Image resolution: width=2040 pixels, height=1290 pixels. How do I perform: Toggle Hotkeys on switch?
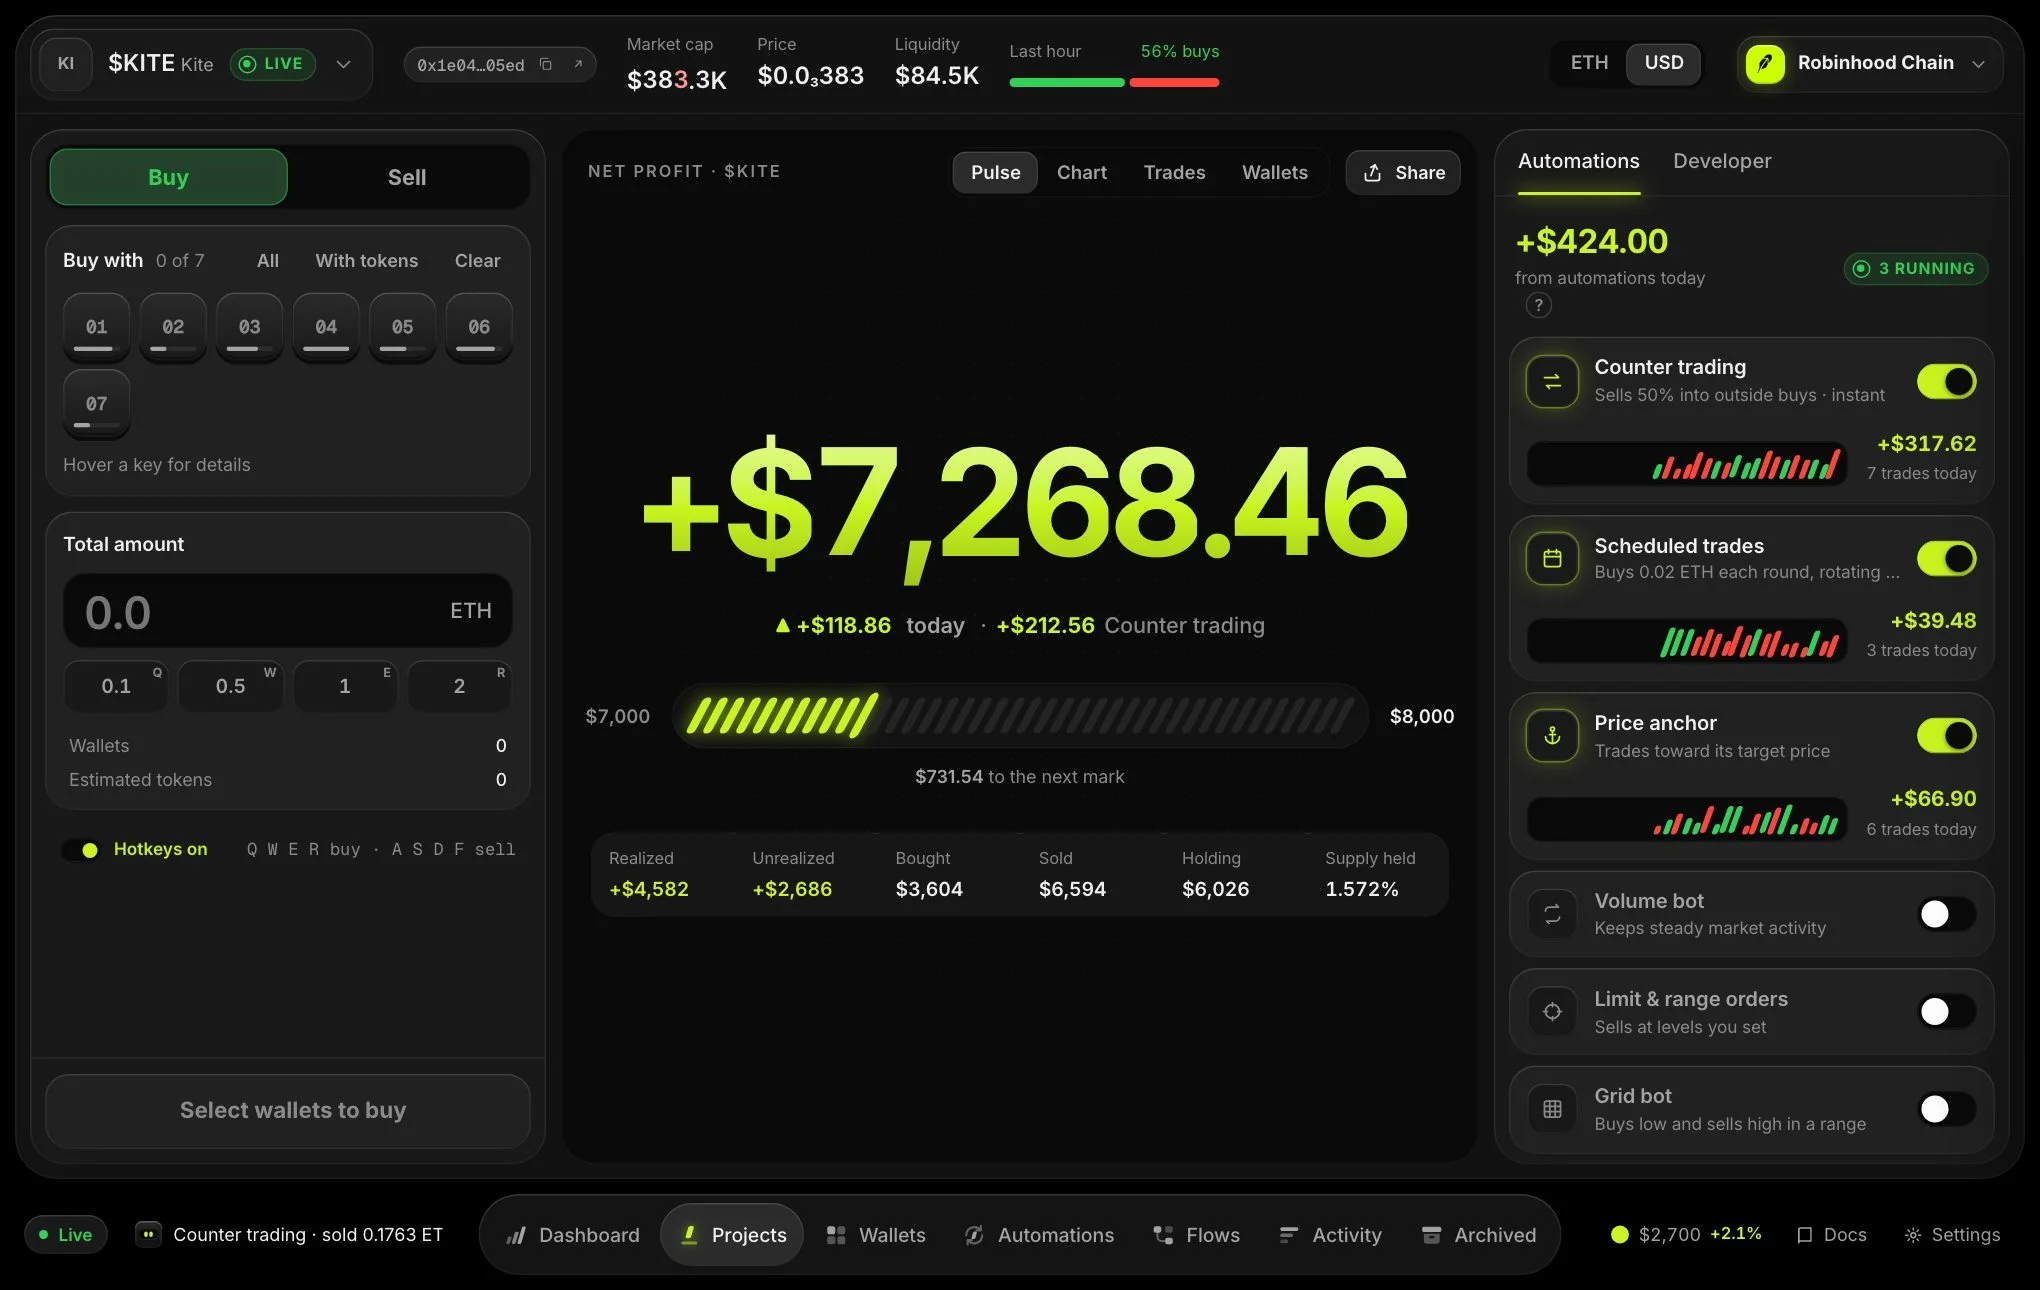(81, 849)
